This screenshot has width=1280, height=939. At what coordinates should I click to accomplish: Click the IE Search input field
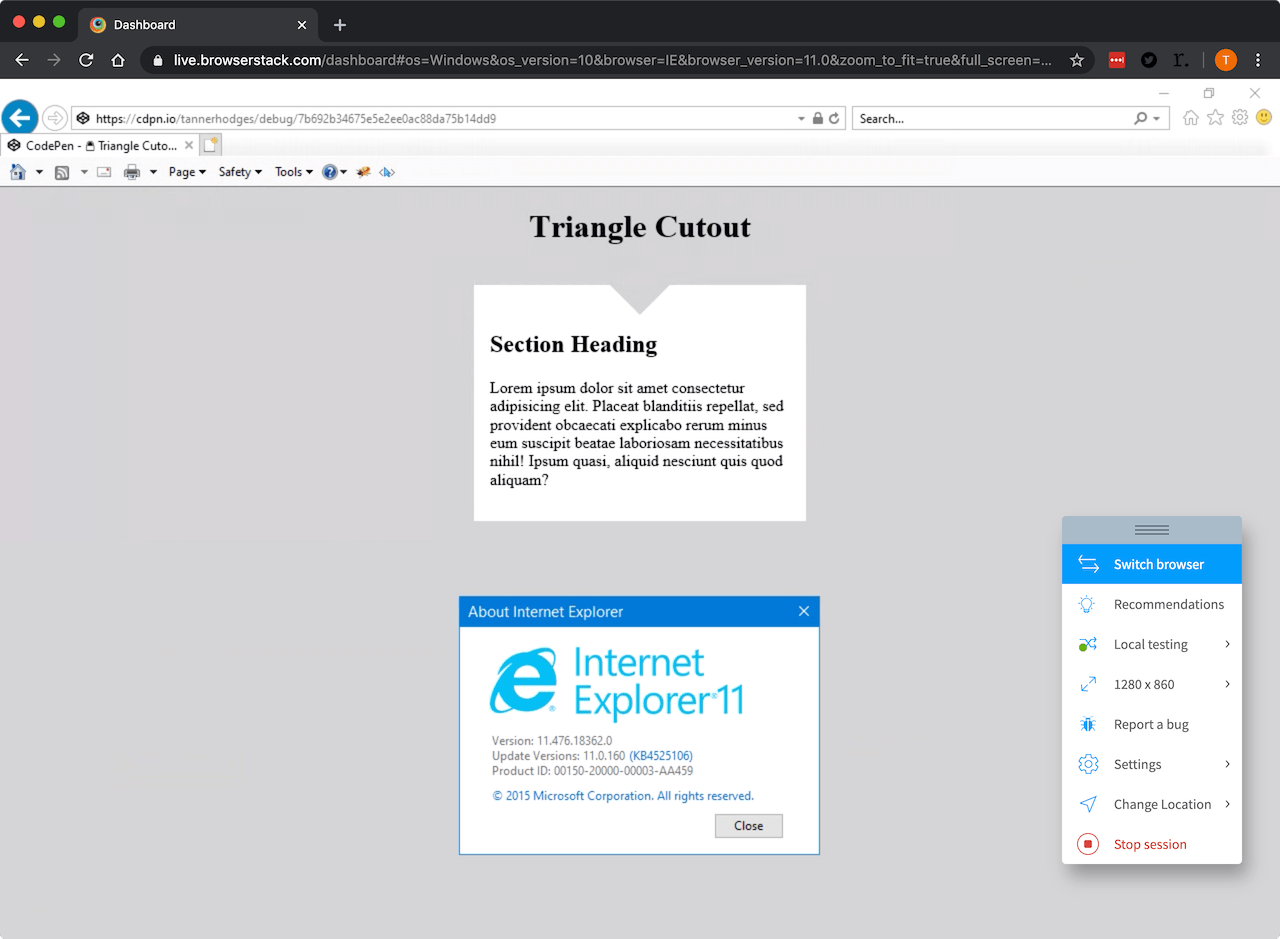click(x=990, y=119)
